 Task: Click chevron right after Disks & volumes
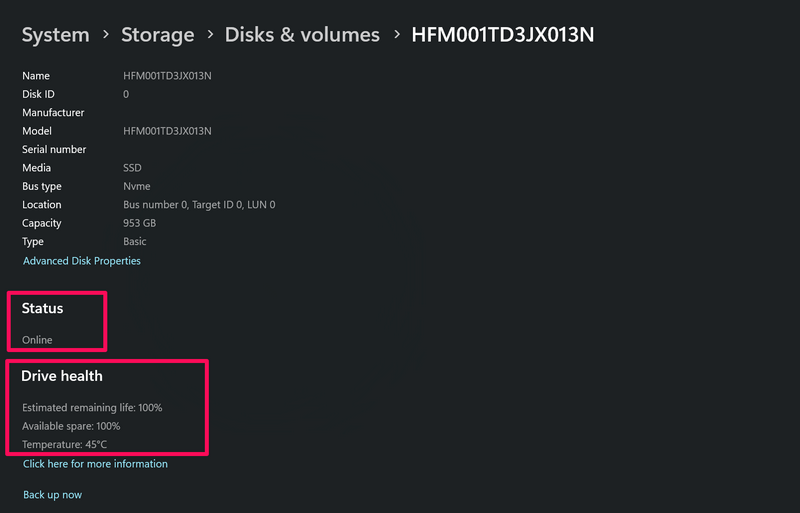[x=396, y=36]
